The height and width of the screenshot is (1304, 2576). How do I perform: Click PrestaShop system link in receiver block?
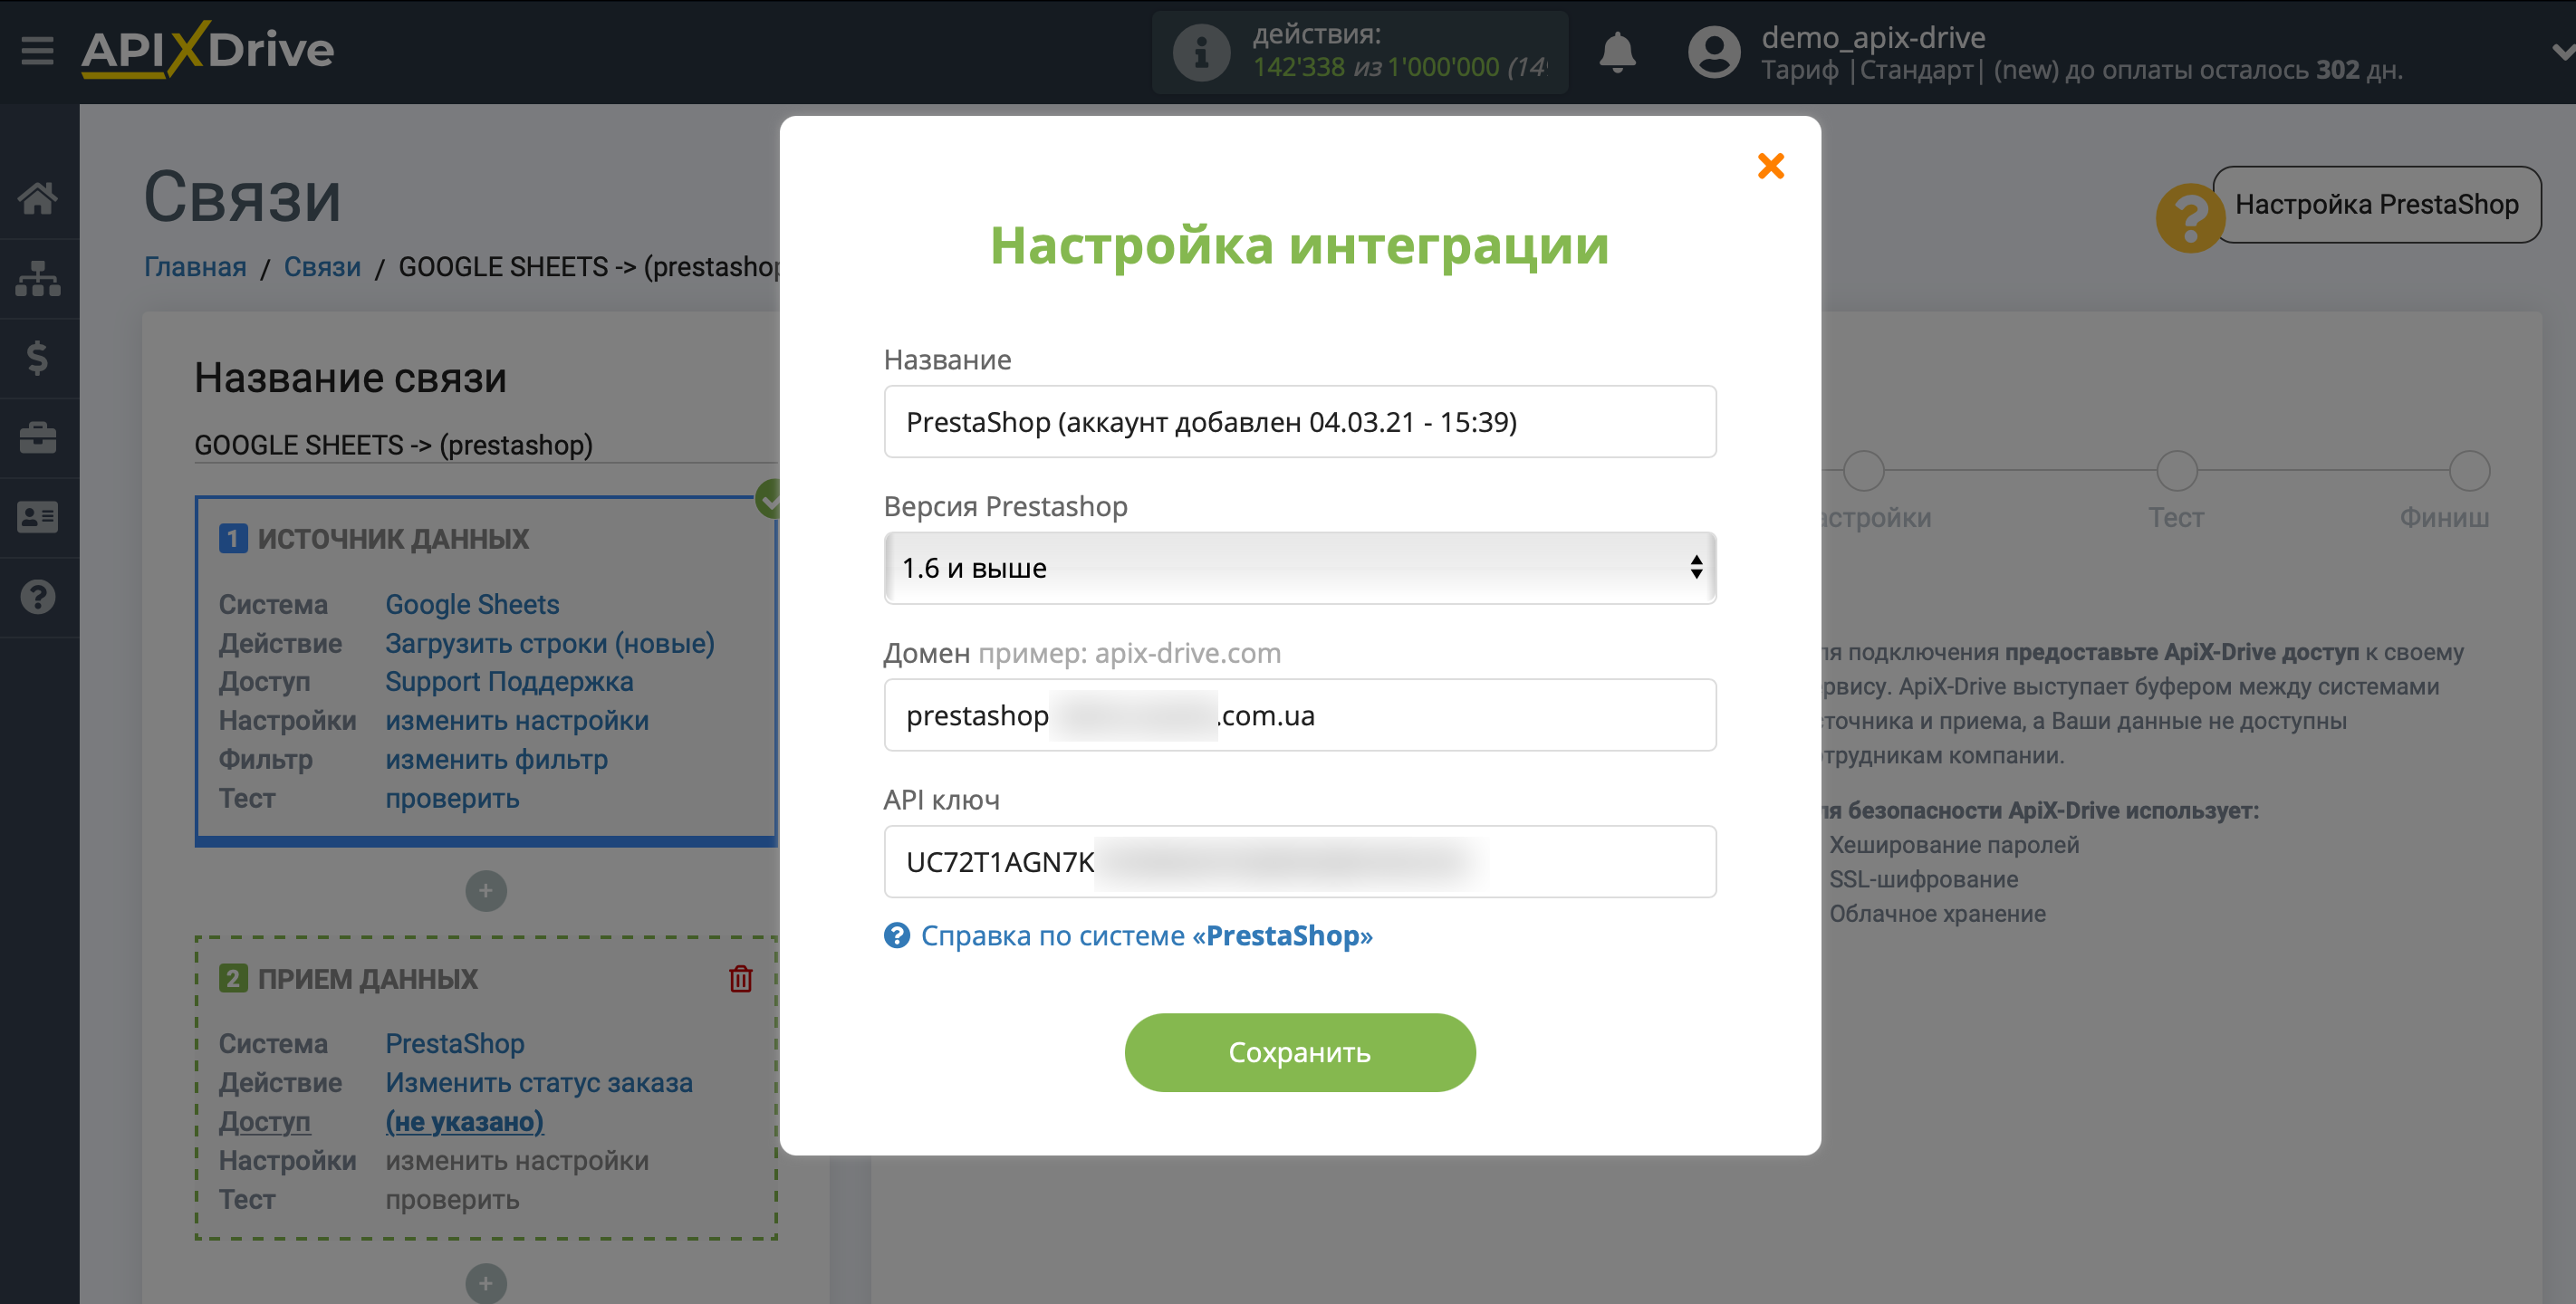pyautogui.click(x=455, y=1043)
